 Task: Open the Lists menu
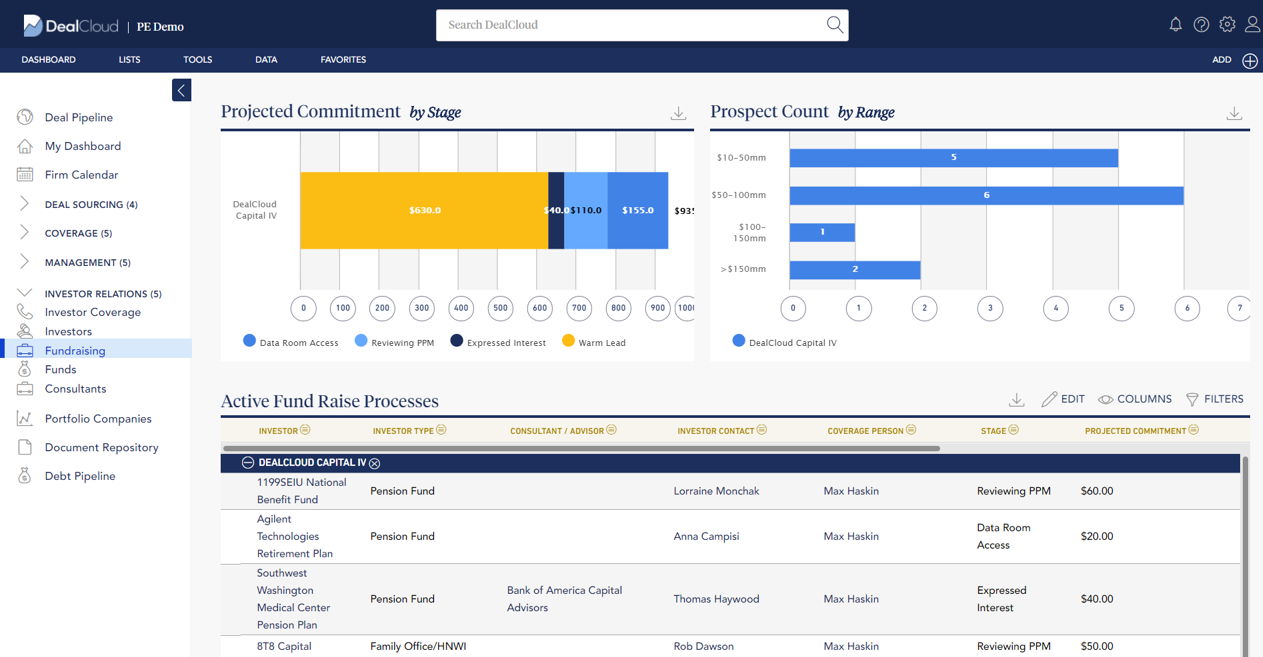click(x=129, y=60)
